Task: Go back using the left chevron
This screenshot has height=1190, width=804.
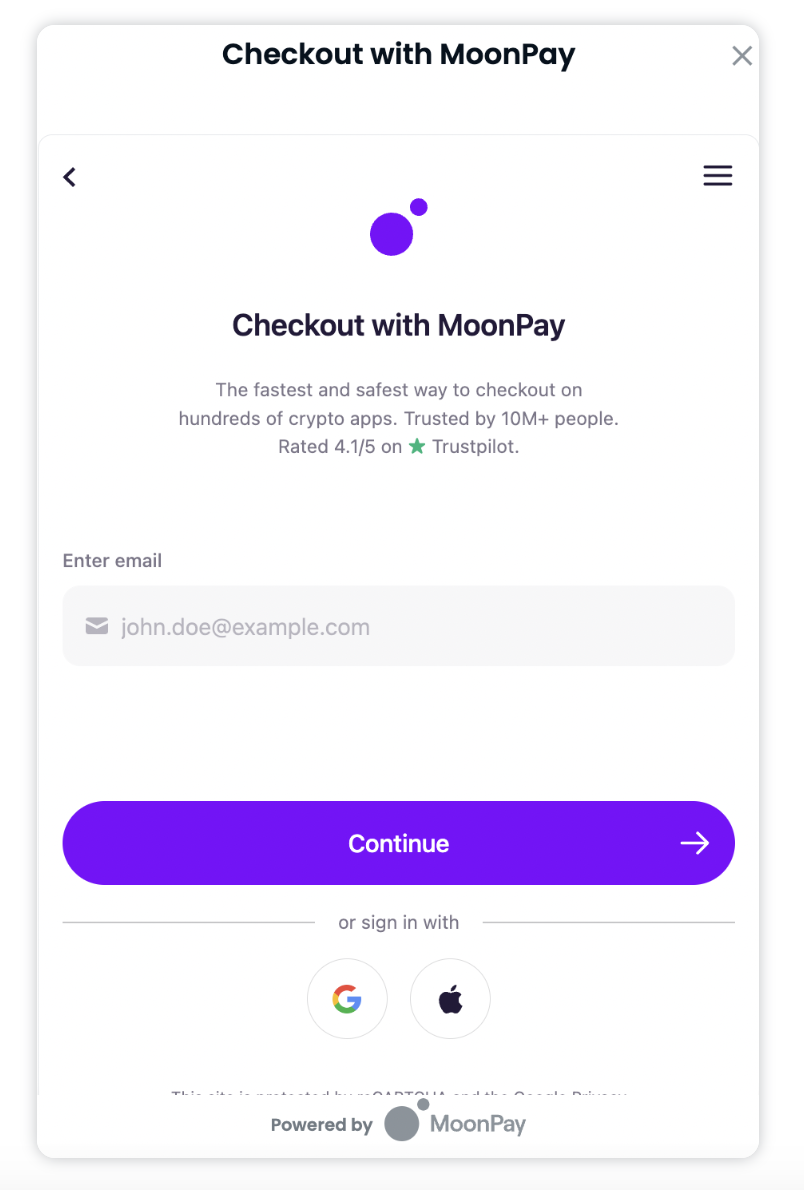Action: click(x=69, y=177)
